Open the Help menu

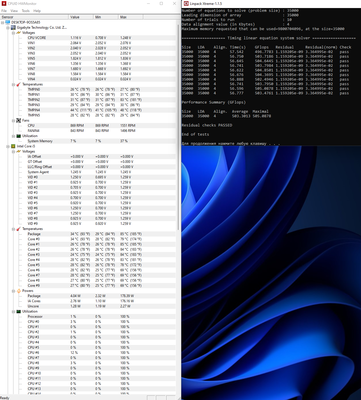pyautogui.click(x=37, y=11)
